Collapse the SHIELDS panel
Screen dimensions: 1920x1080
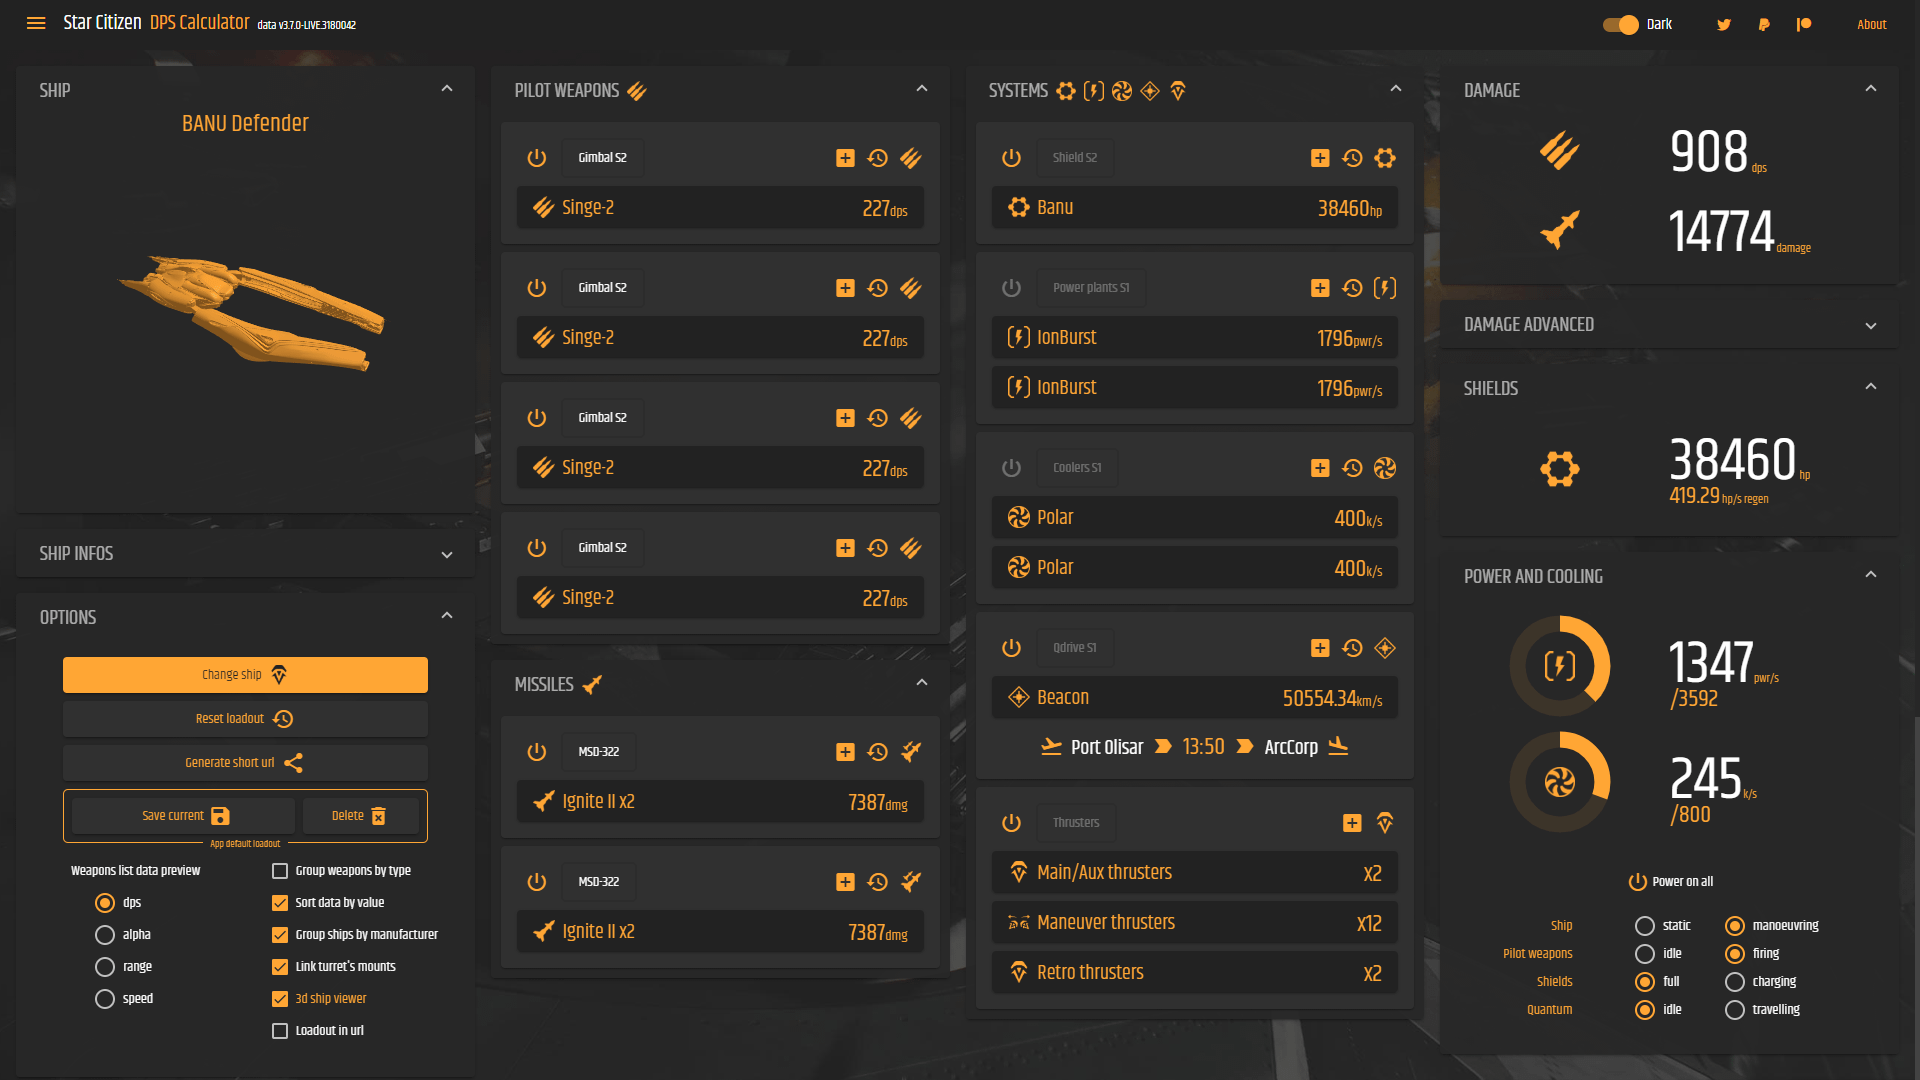point(1871,387)
